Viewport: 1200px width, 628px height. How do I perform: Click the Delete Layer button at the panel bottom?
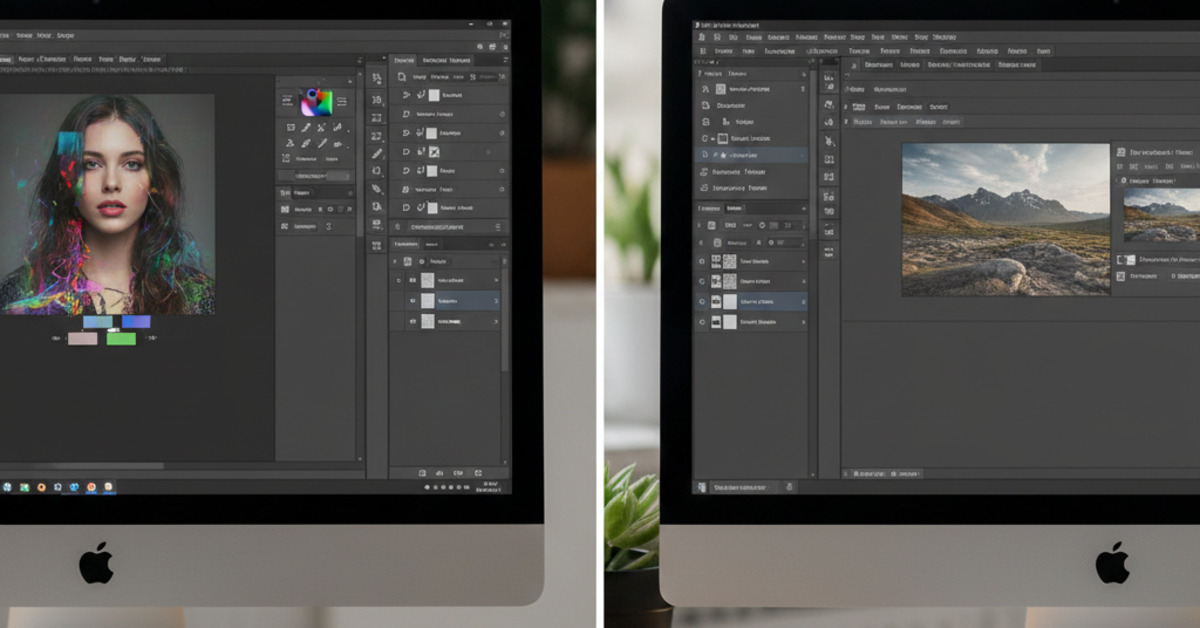coord(476,471)
